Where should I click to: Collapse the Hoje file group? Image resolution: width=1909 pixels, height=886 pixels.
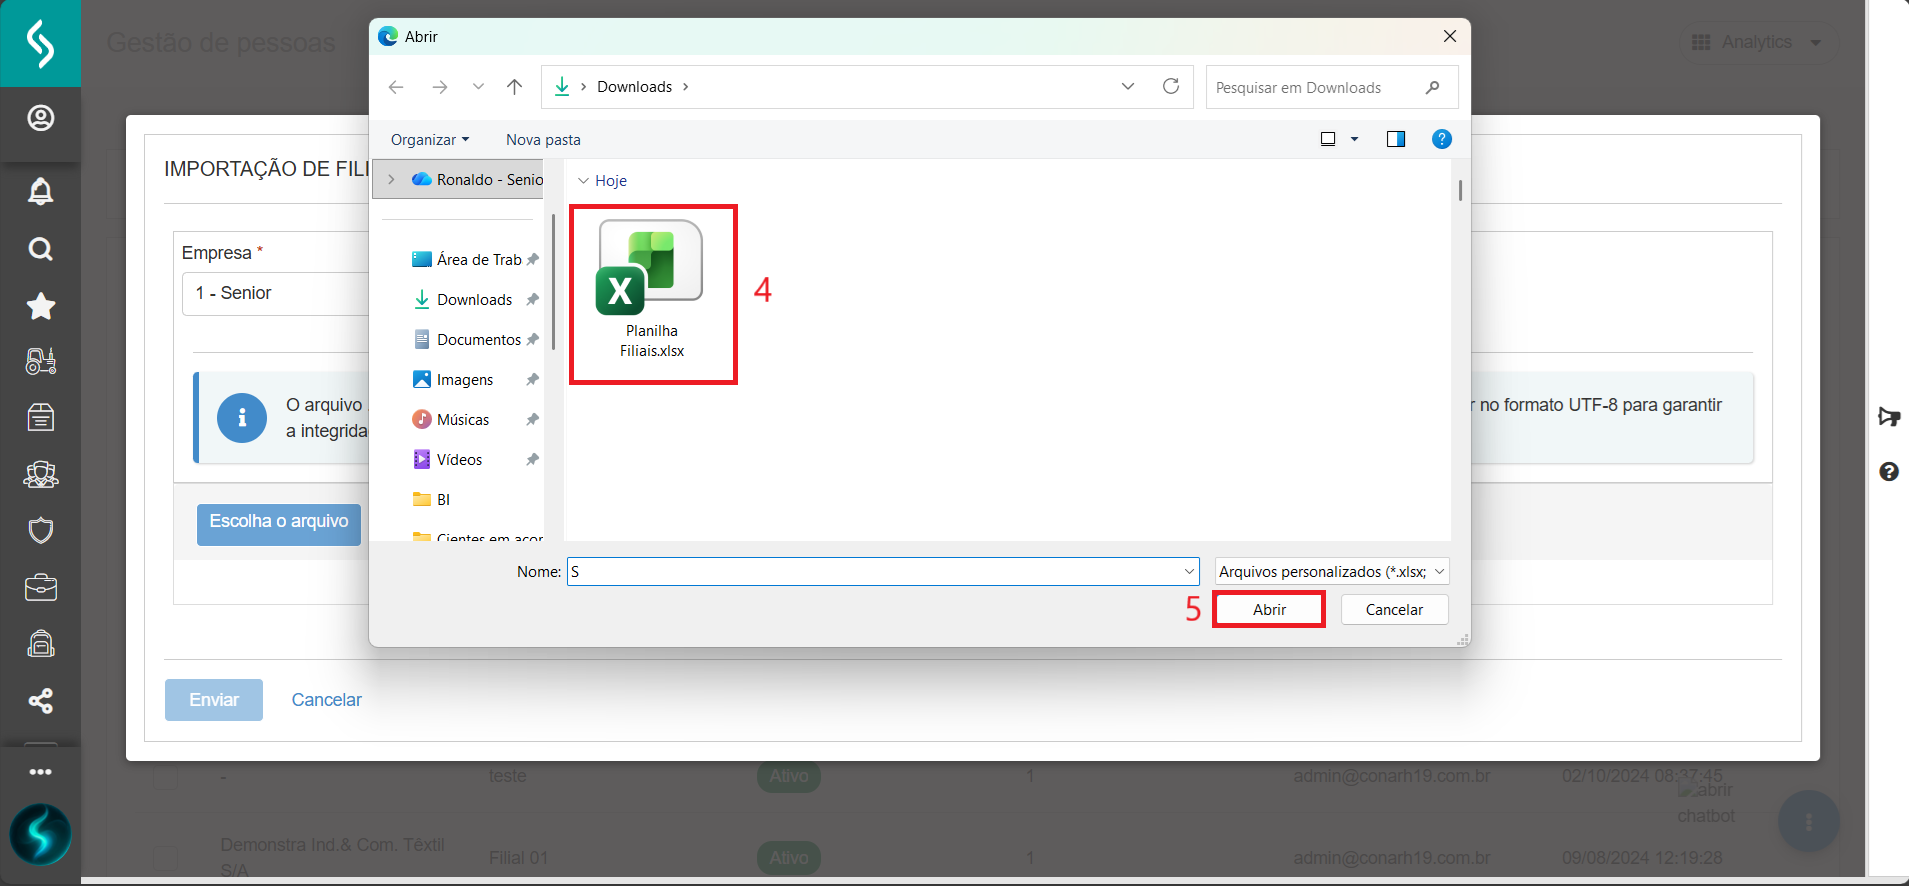pyautogui.click(x=583, y=181)
